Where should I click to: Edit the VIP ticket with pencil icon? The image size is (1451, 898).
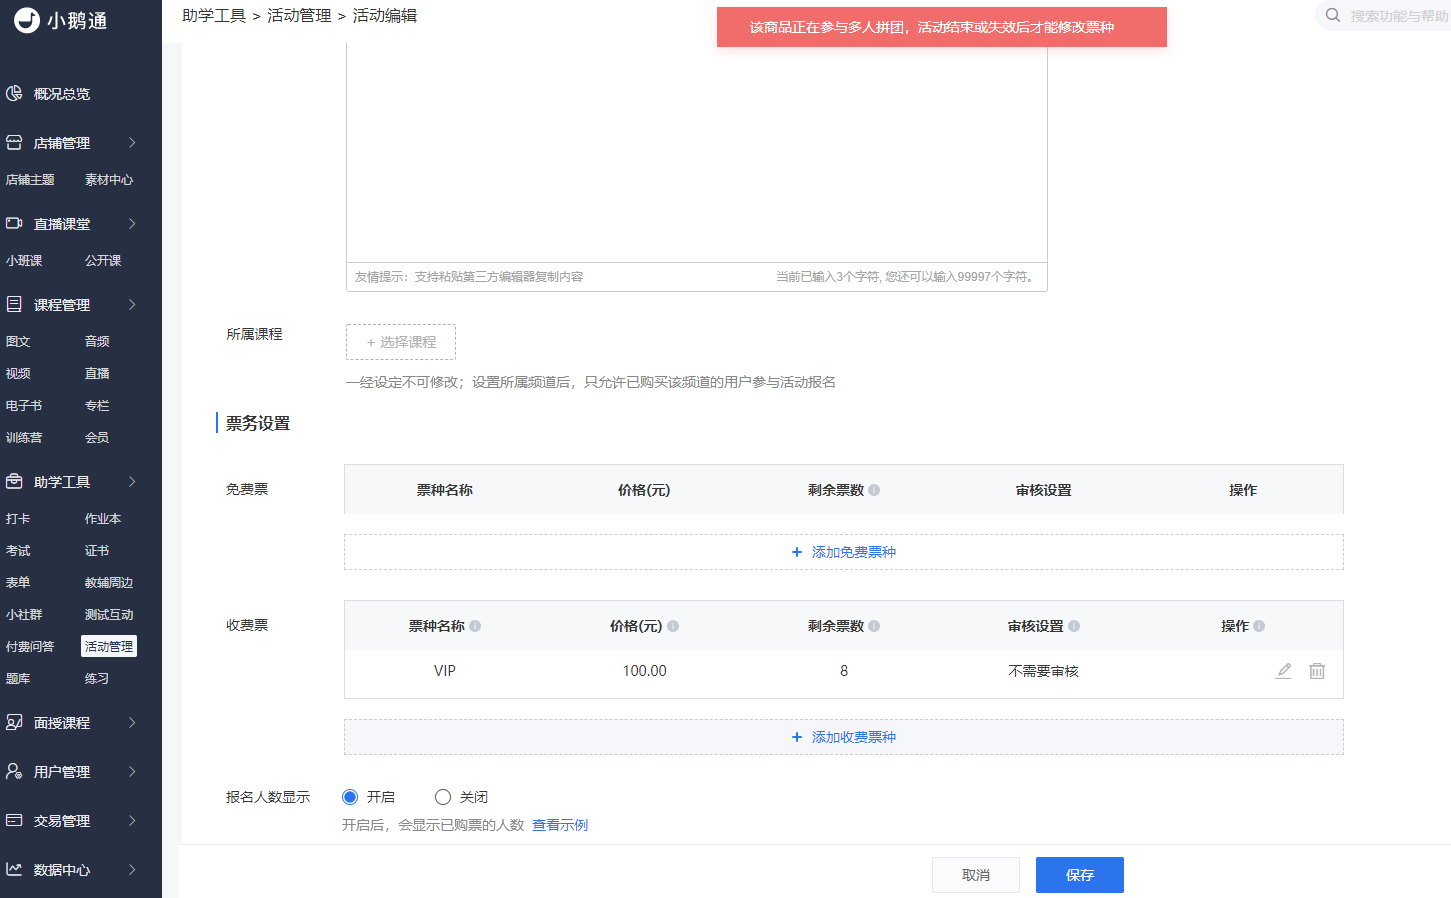point(1284,671)
